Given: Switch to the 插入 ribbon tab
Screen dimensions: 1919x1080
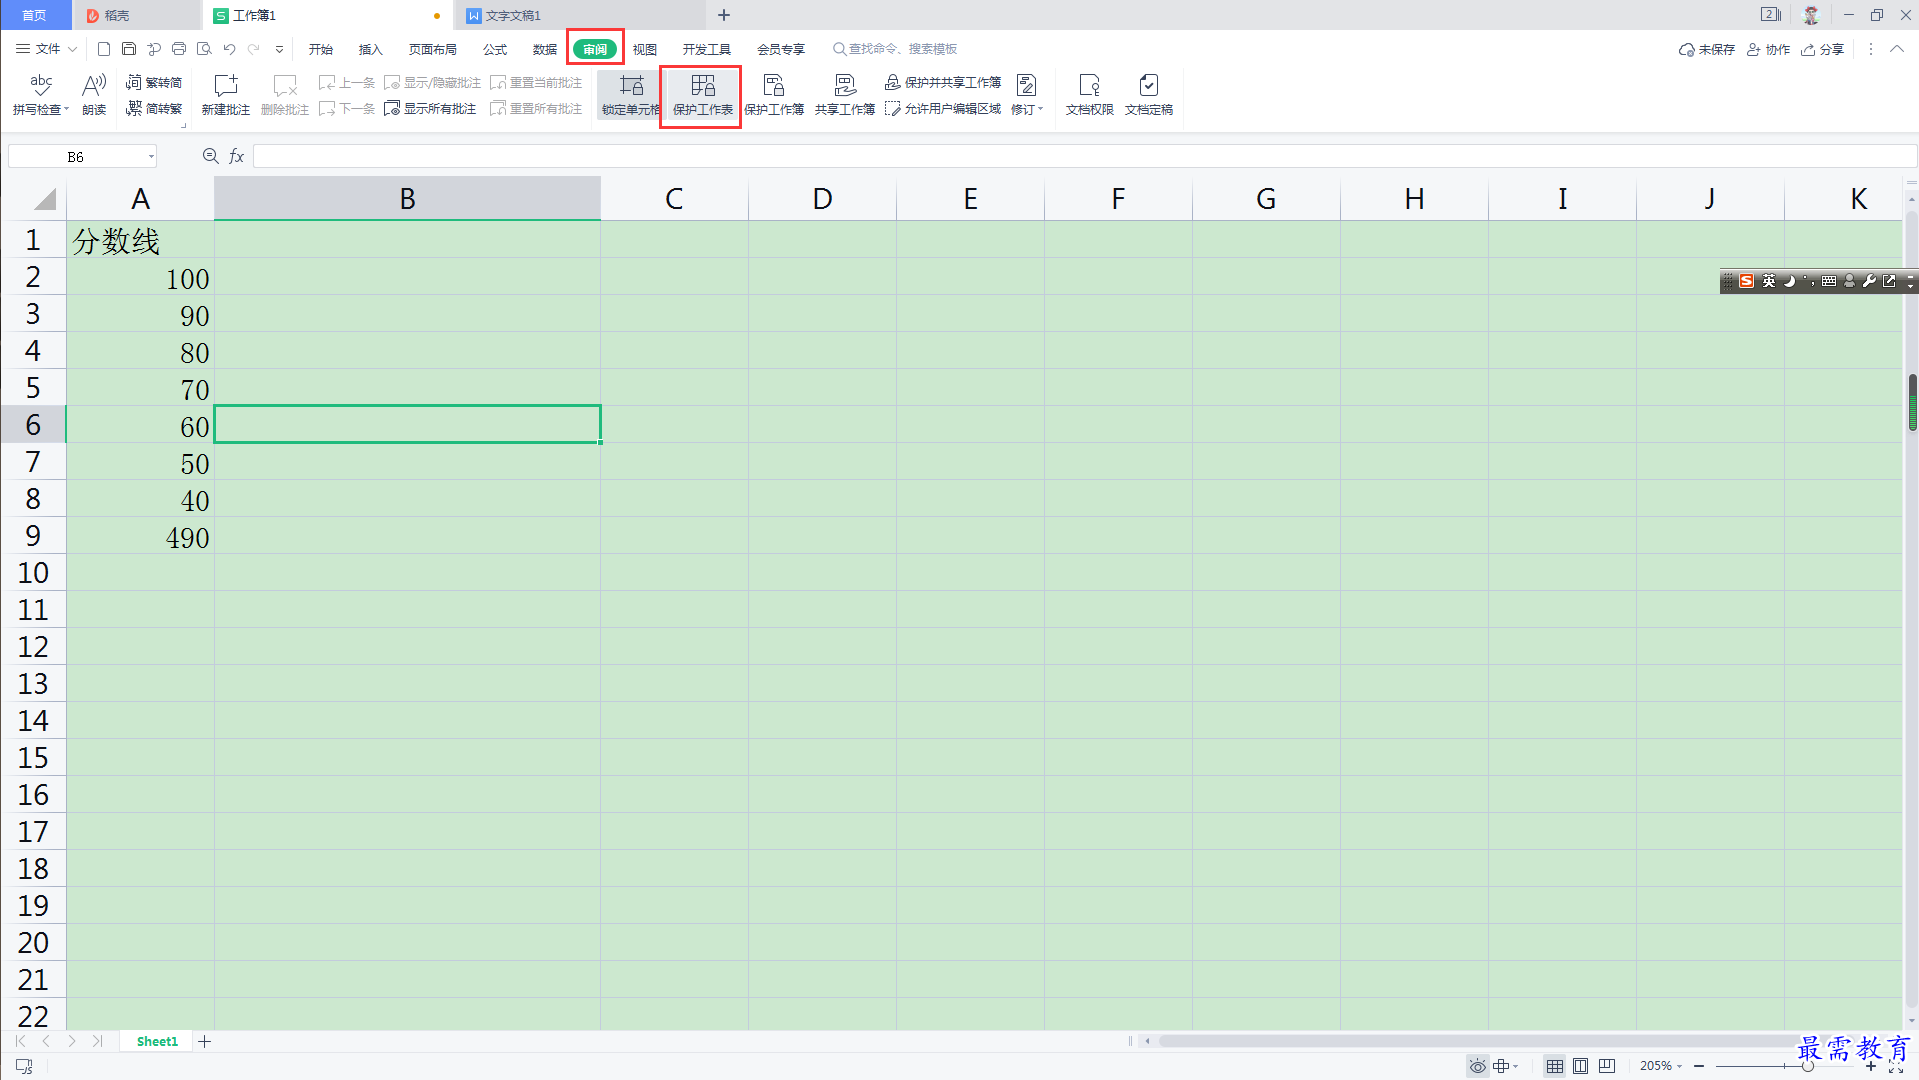Looking at the screenshot, I should (371, 49).
